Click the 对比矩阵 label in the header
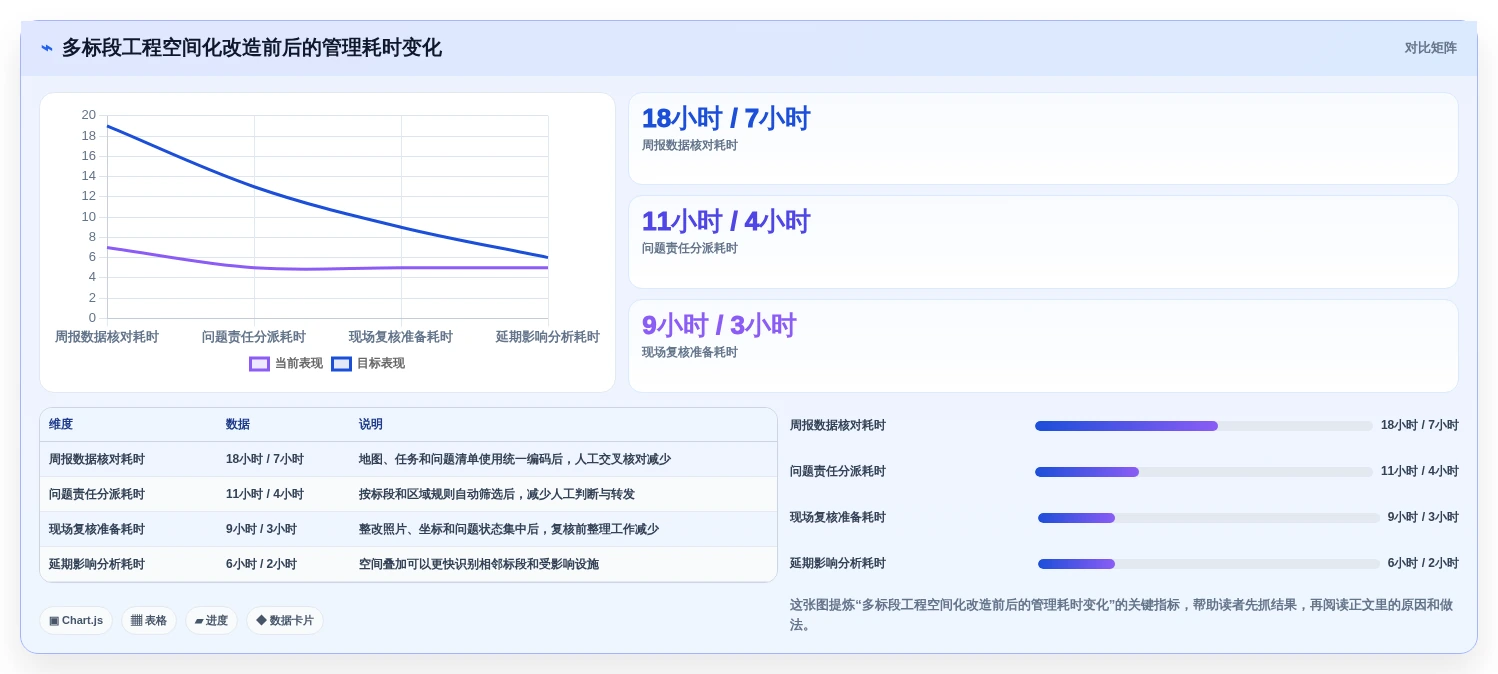 (x=1430, y=48)
